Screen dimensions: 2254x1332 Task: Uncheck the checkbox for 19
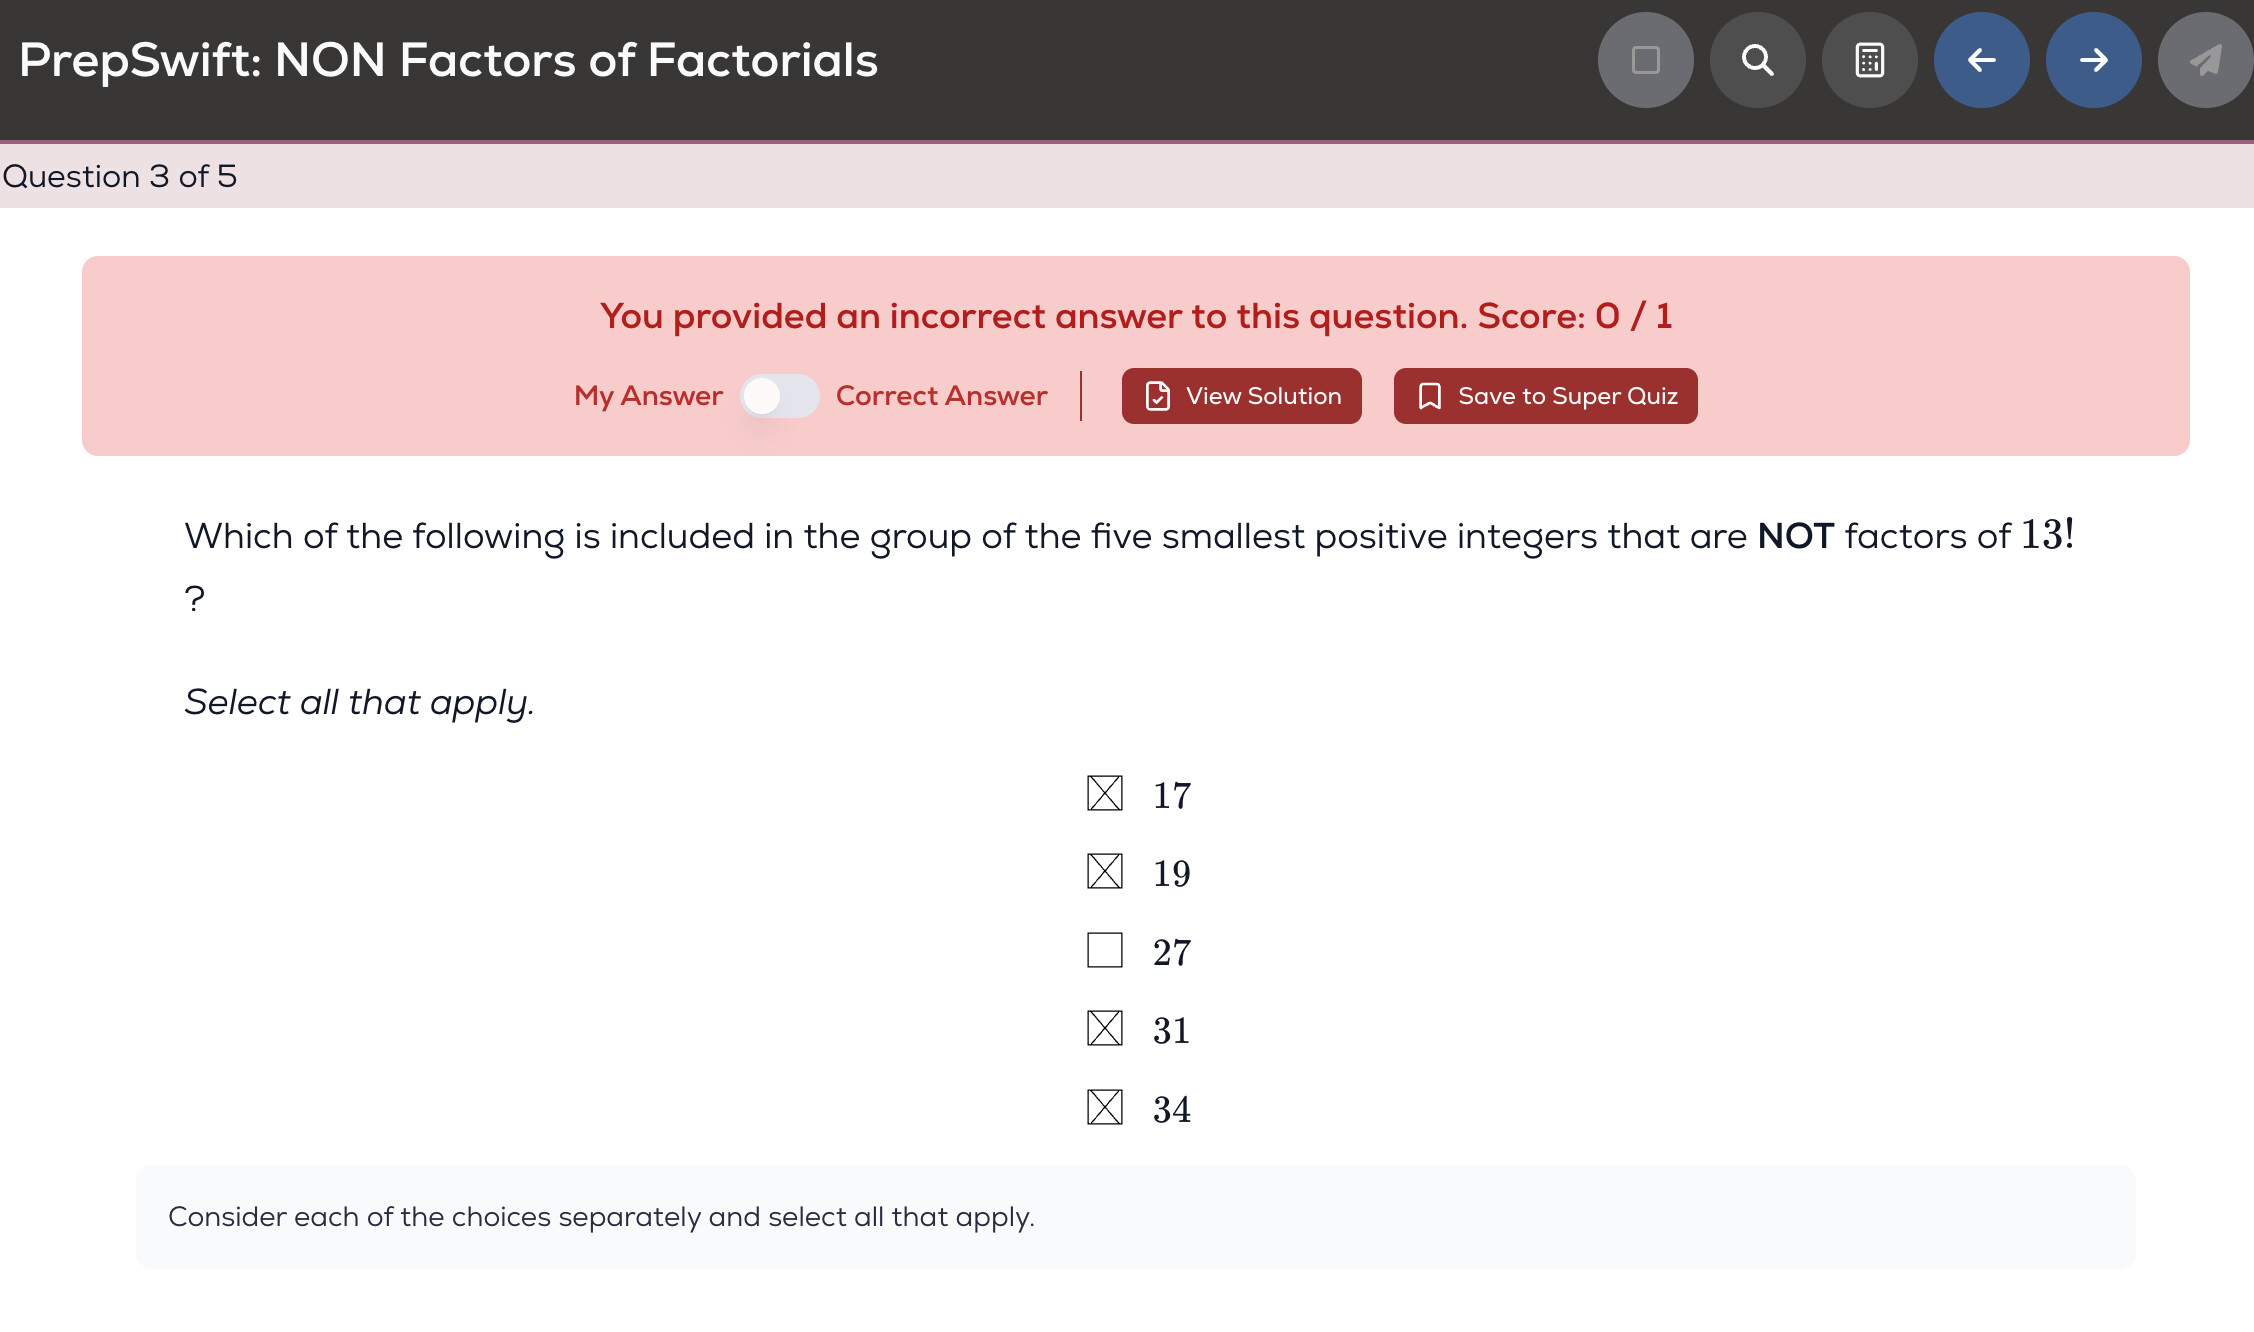coord(1105,872)
